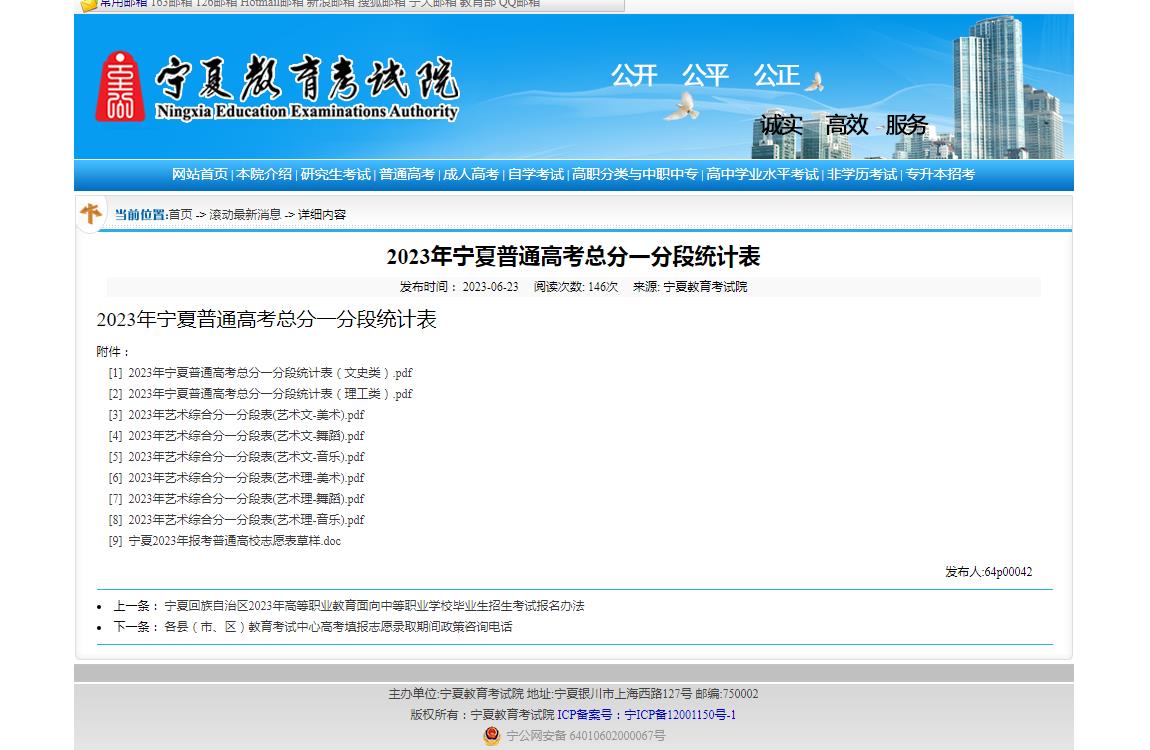Select 研究生考试 from the navigation bar
This screenshot has height=750, width=1150.
pyautogui.click(x=336, y=174)
